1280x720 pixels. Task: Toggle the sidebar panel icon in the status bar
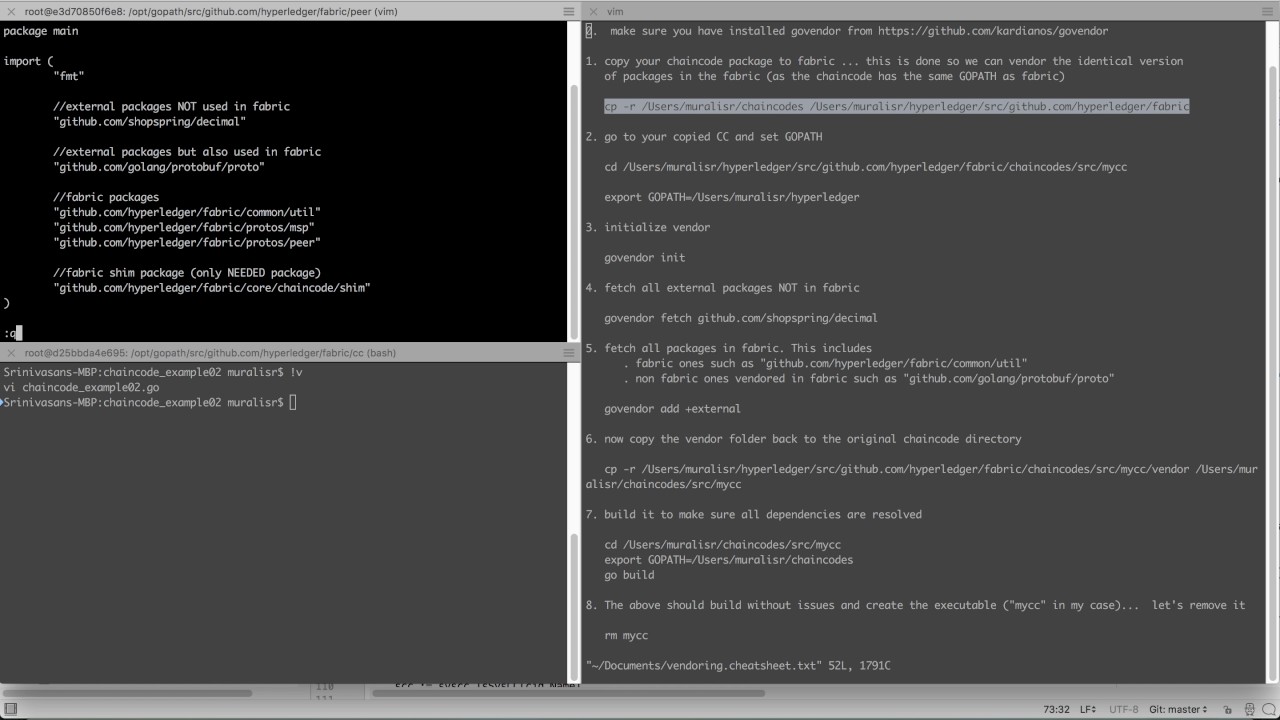click(9, 709)
